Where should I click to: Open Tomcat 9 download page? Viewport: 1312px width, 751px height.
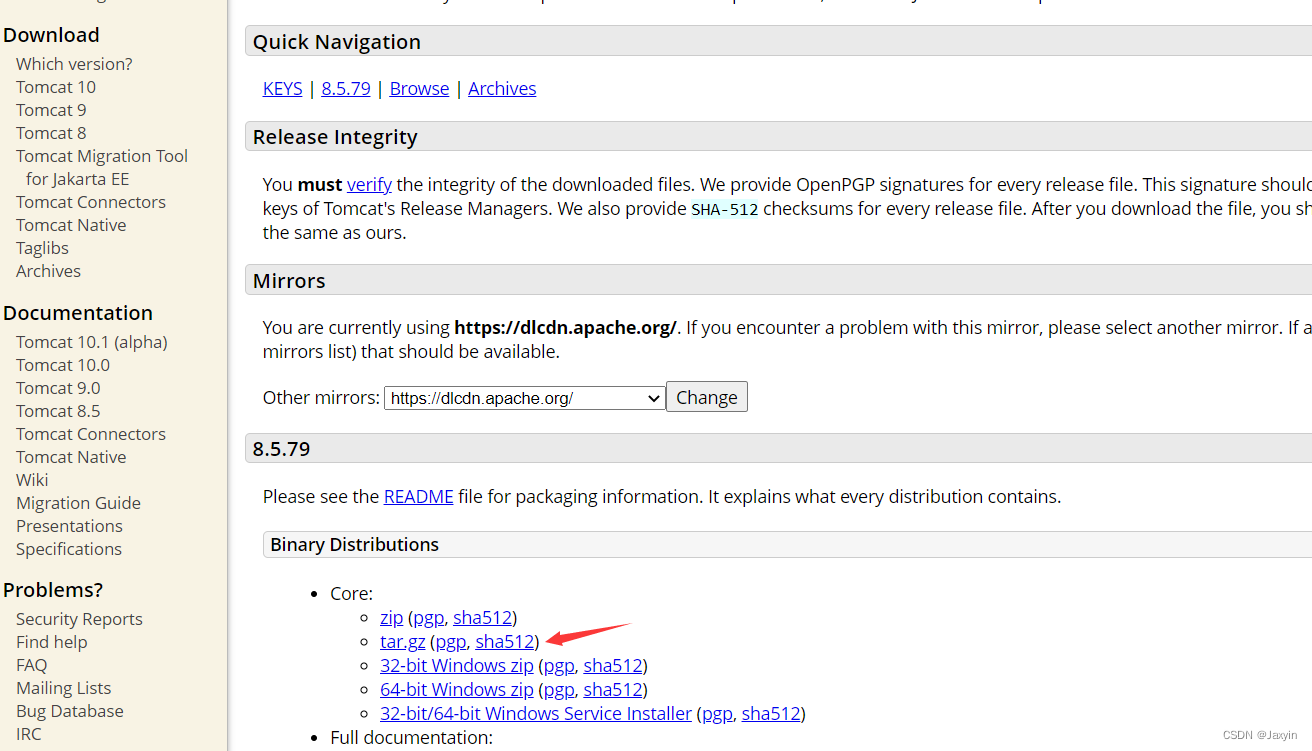51,110
